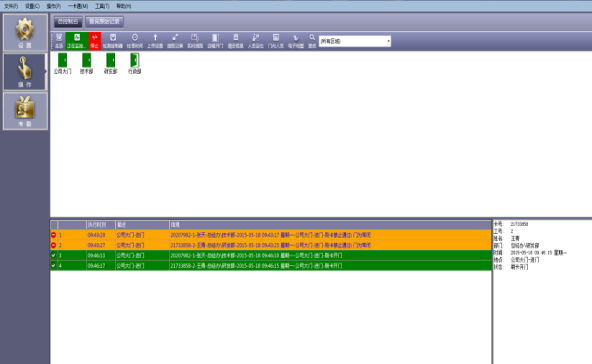Viewport: 592px width, 364px height.
Task: Expand the All Zones (所有区域) dropdown
Action: pos(388,41)
